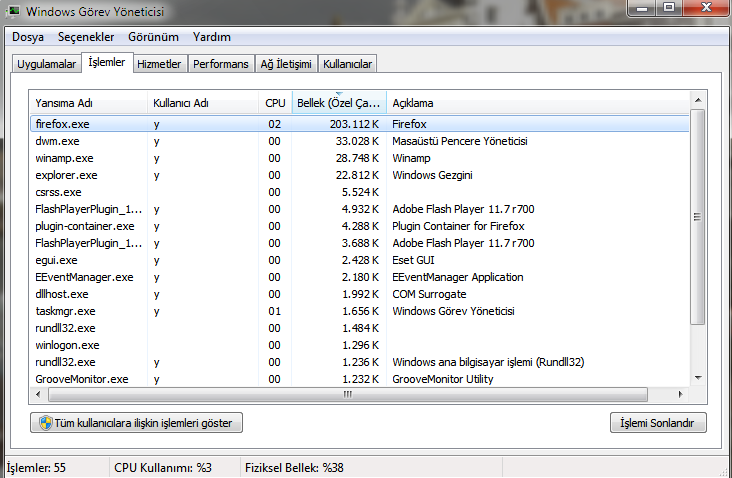Show the Kullanıcılar tab
732x478 pixels.
[x=348, y=64]
